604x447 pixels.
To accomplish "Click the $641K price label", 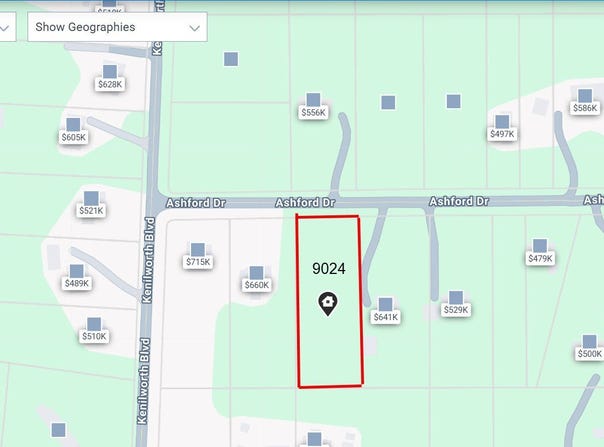I will click(386, 317).
